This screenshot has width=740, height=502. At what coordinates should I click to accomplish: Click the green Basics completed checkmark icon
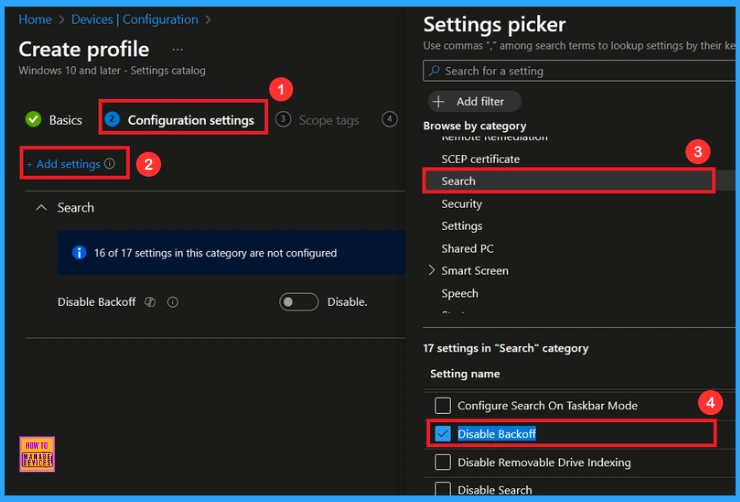tap(34, 119)
